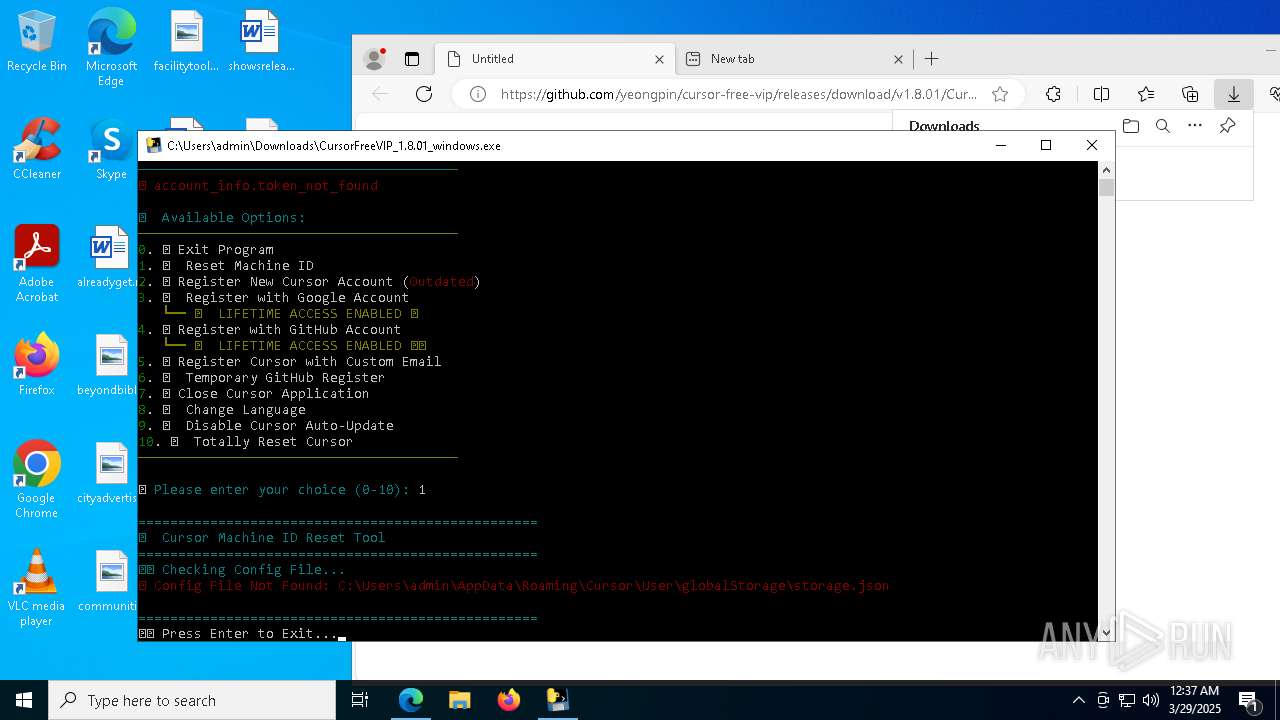Switch to the Untitled tab in Edge
This screenshot has width=1280, height=720.
click(555, 59)
